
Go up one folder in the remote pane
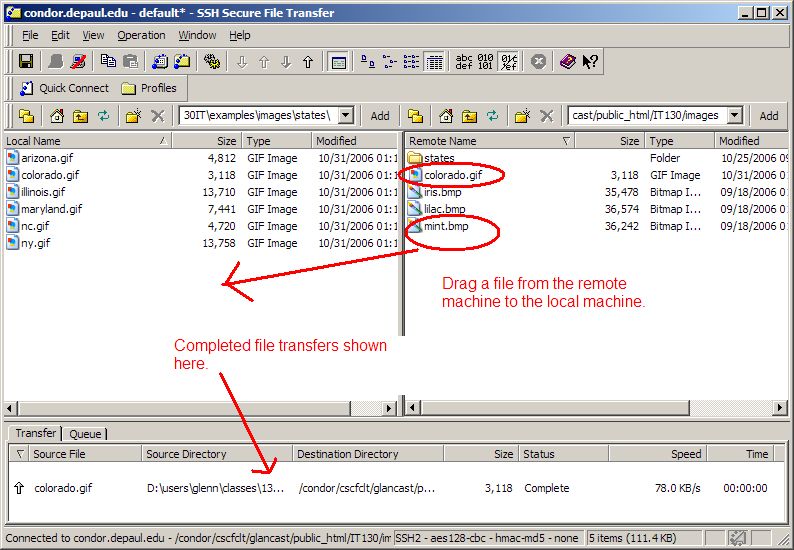coord(469,116)
